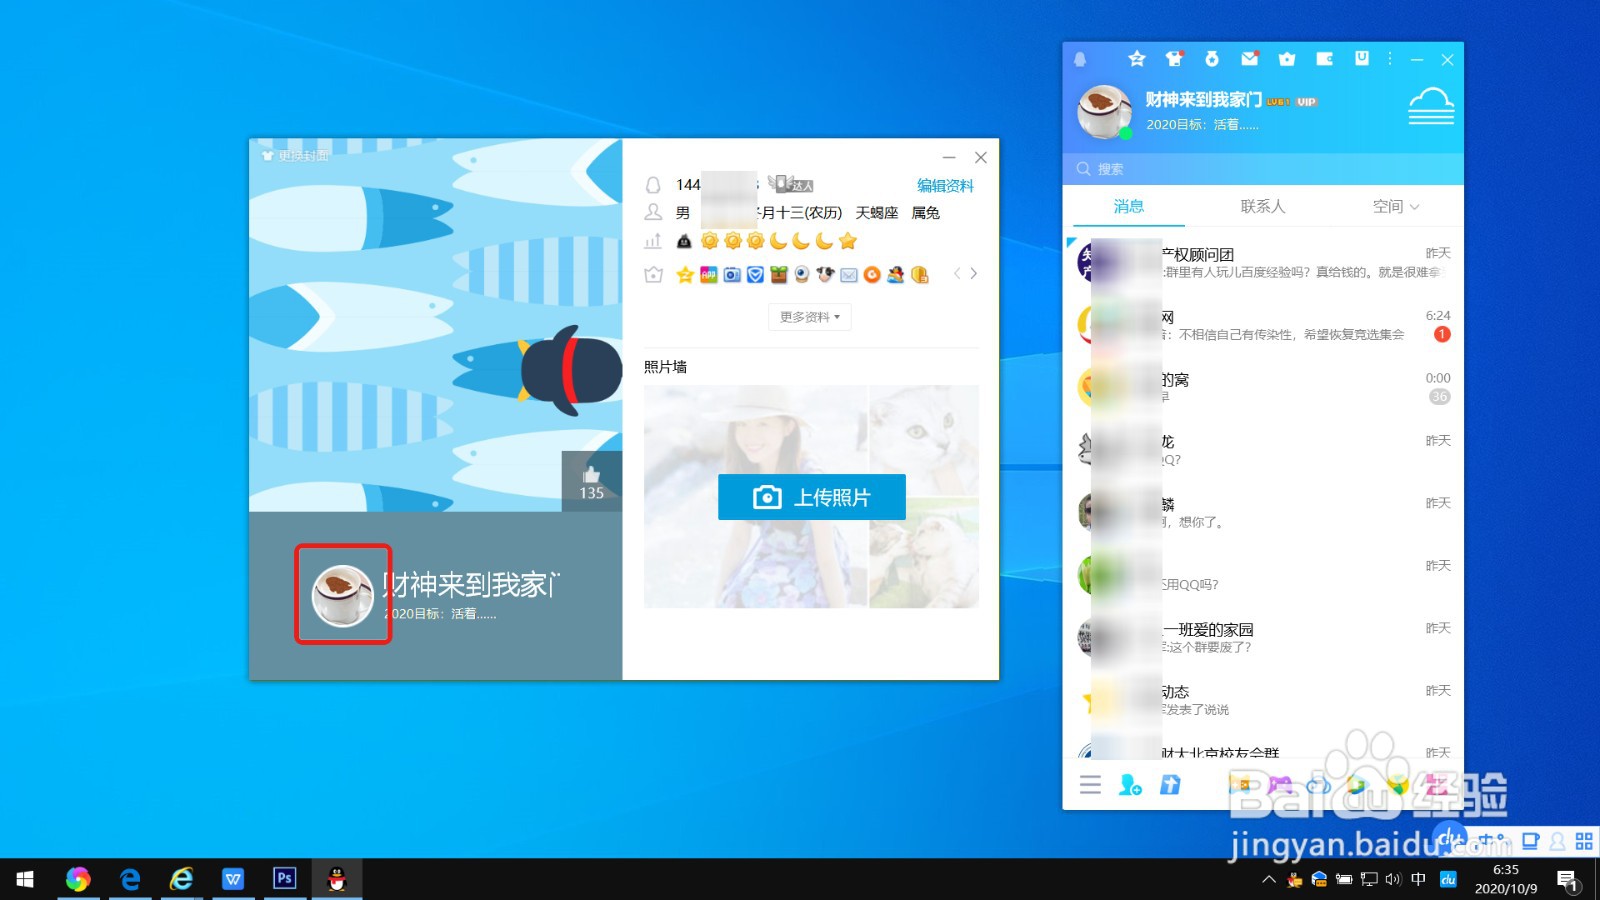Switch to the 消息 tab
Image resolution: width=1600 pixels, height=900 pixels.
pos(1129,206)
